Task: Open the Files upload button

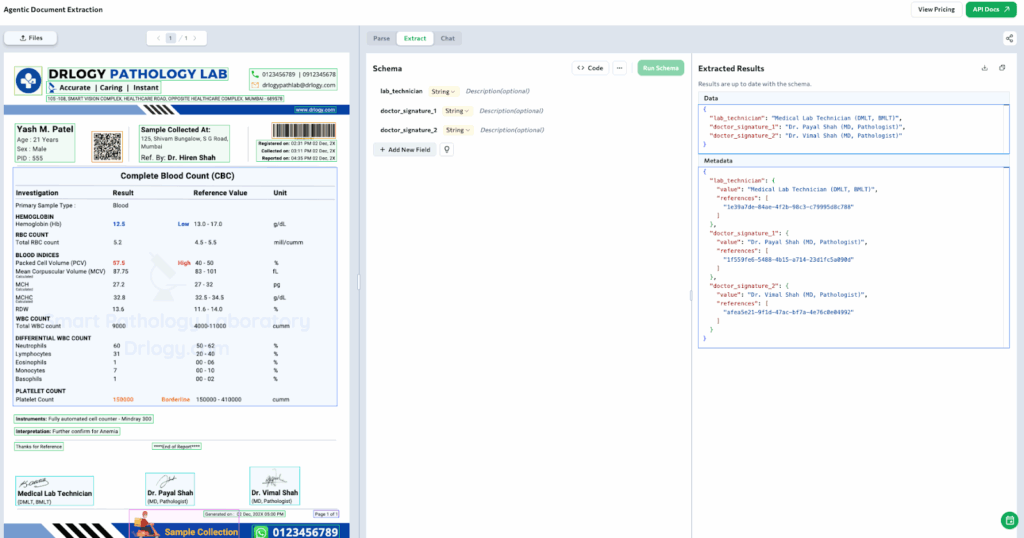Action: coord(31,38)
